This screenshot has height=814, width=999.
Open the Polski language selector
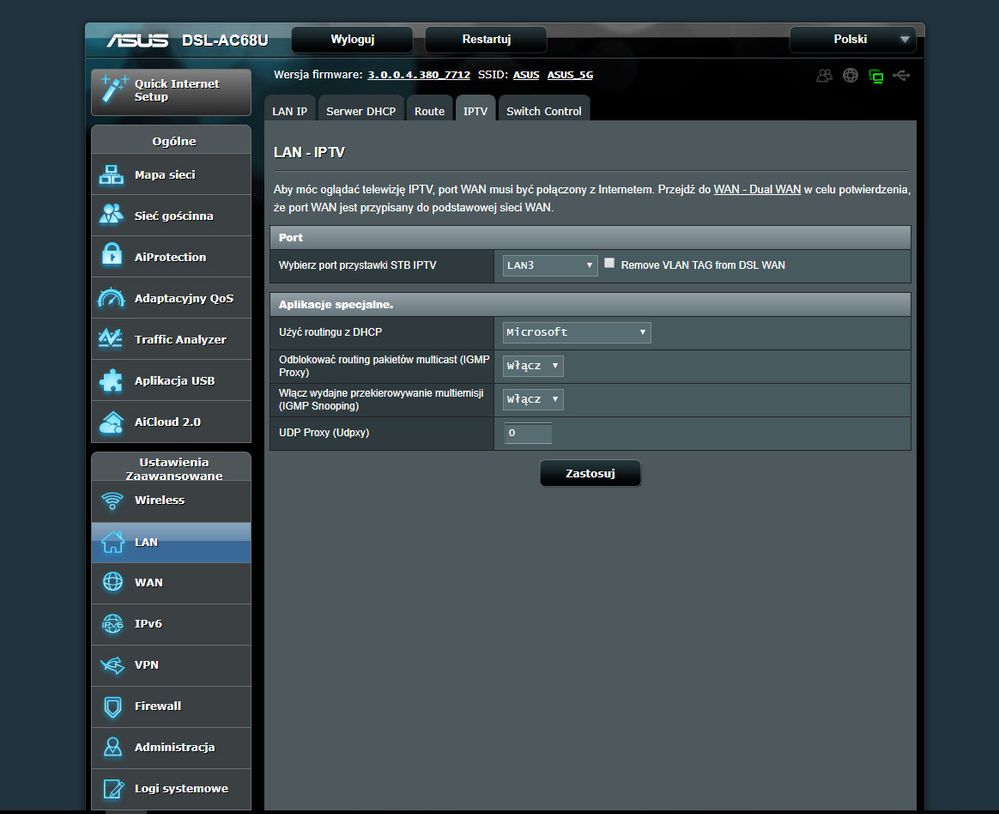pyautogui.click(x=852, y=40)
